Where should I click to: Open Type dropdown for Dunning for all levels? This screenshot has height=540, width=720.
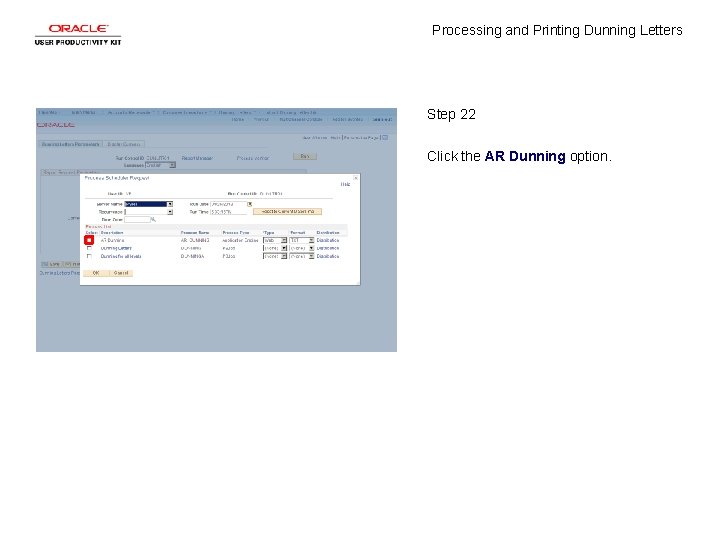point(275,256)
